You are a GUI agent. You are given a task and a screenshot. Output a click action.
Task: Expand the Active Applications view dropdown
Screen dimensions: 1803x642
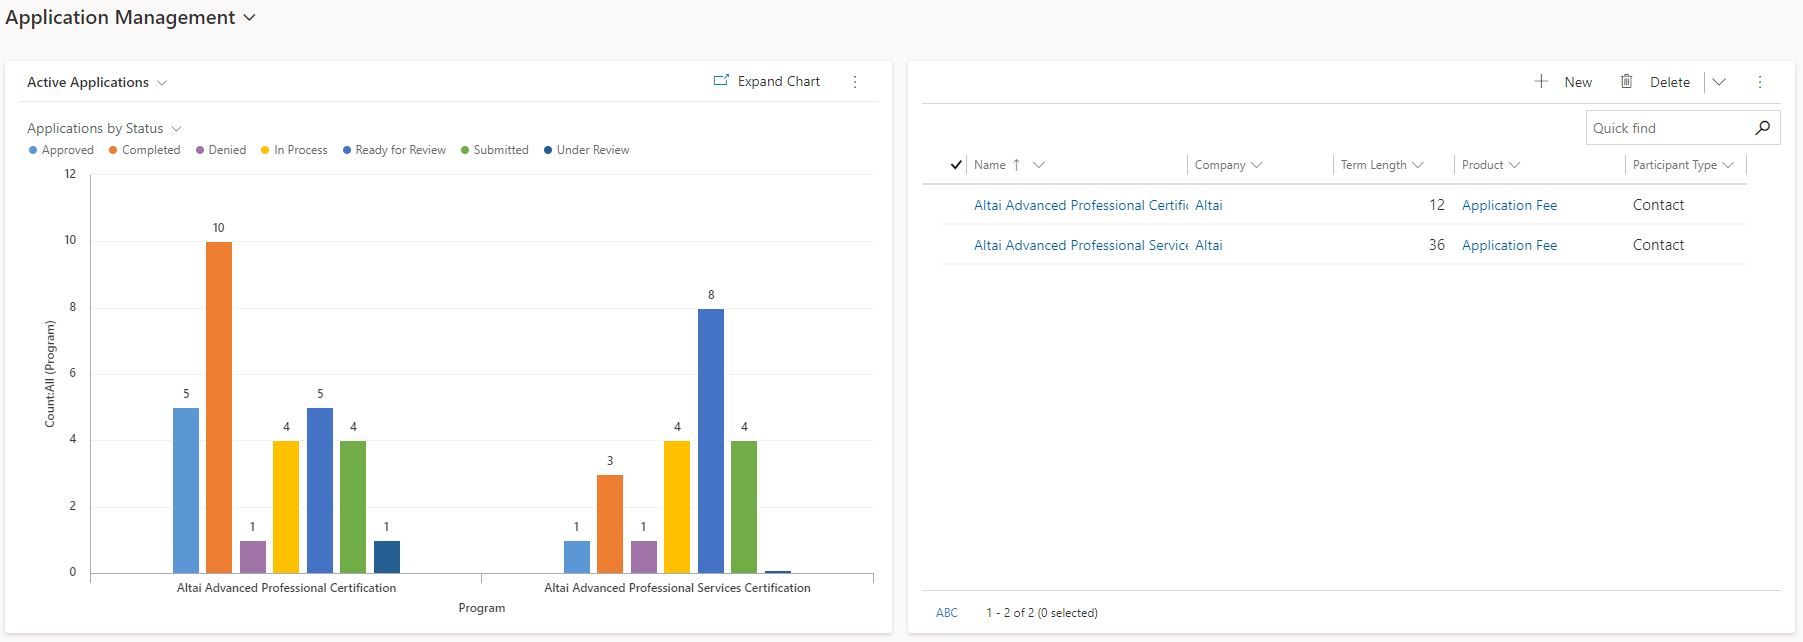pyautogui.click(x=162, y=83)
